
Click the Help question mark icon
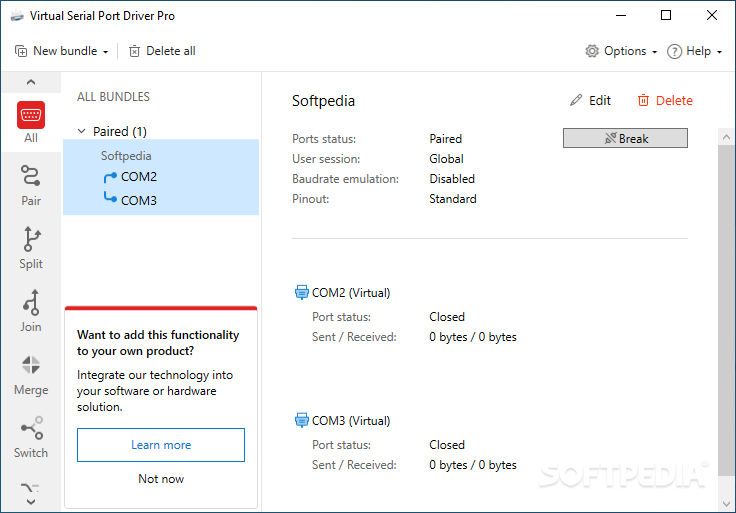tap(674, 51)
